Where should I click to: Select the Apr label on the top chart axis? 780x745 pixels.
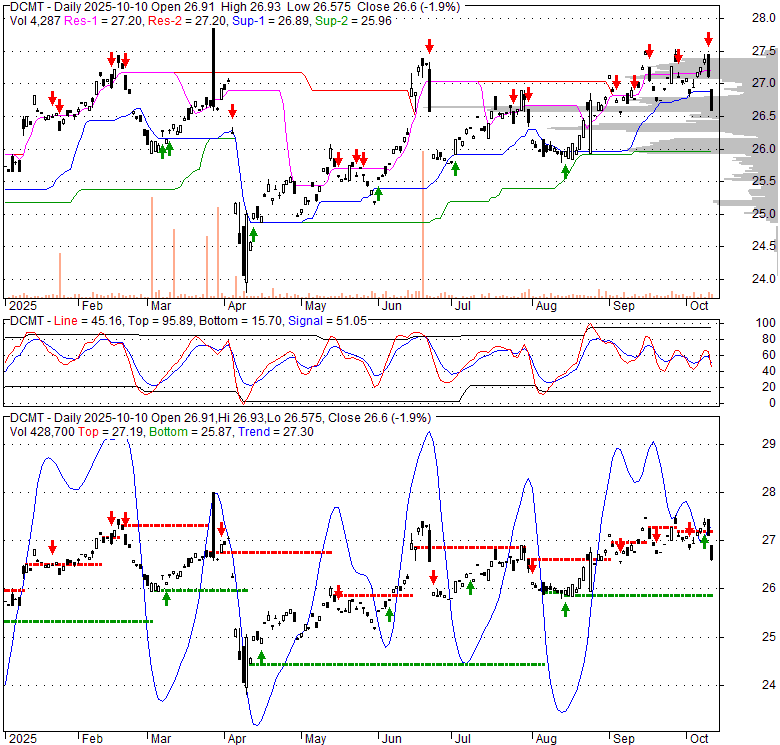point(236,305)
